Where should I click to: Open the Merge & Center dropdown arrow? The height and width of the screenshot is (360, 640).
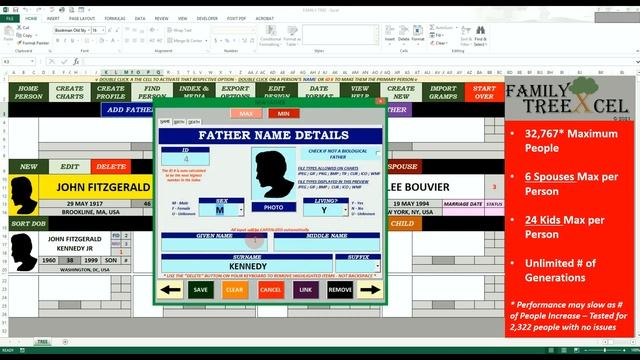(206, 40)
